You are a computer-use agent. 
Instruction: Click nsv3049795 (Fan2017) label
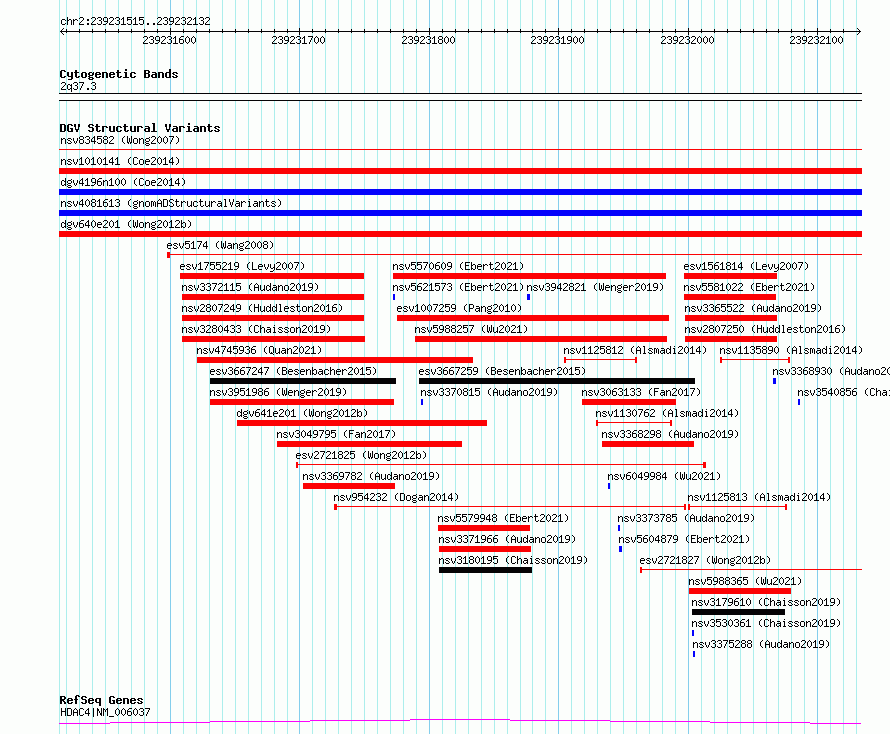(336, 434)
